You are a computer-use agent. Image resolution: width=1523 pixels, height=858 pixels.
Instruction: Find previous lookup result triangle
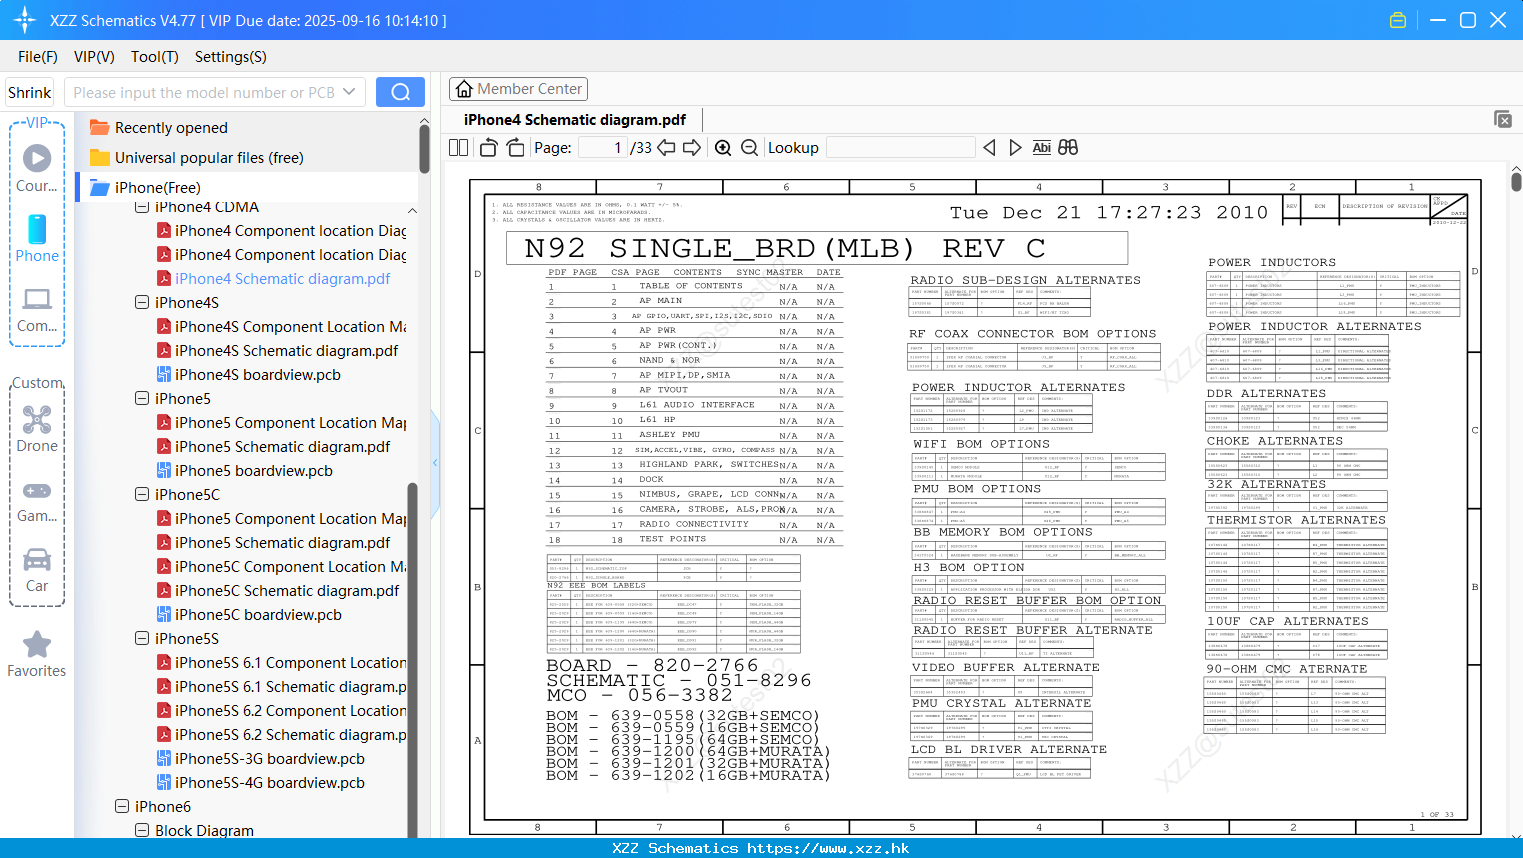(989, 148)
